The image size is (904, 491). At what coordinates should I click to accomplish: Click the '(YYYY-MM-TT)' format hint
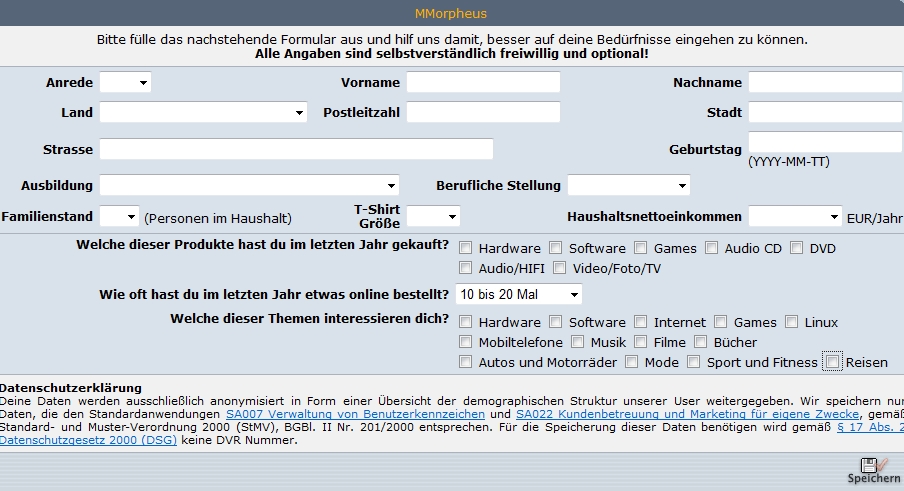[789, 162]
